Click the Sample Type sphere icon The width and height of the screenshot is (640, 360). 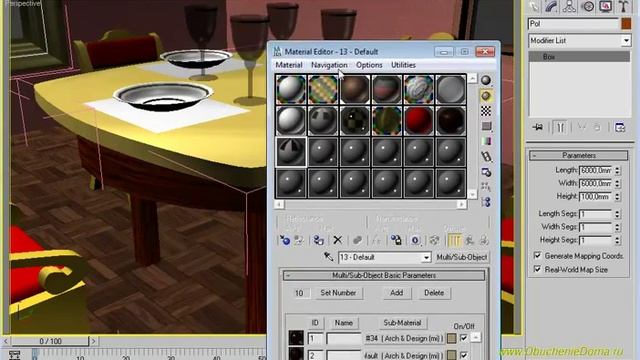pyautogui.click(x=486, y=80)
